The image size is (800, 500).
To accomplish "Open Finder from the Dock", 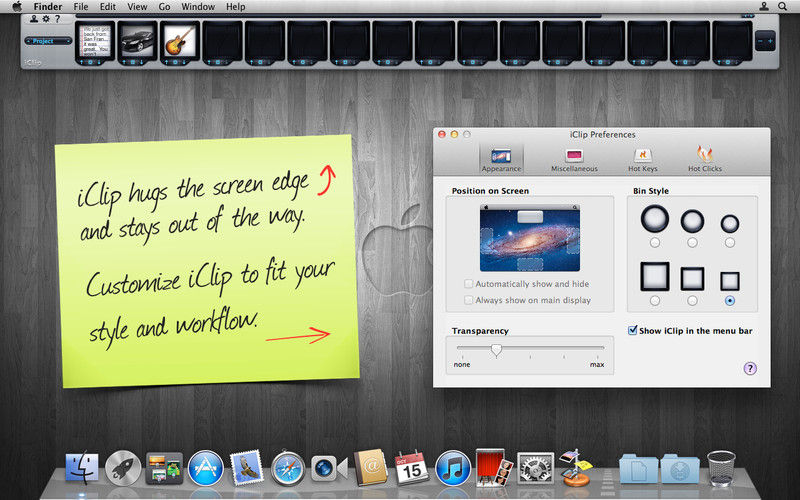I will coord(82,467).
